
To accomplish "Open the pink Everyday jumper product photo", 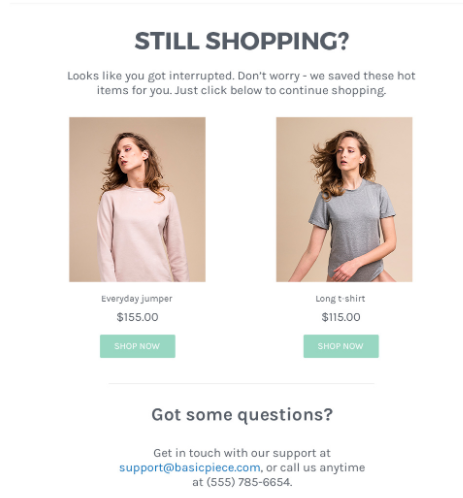I will [137, 199].
